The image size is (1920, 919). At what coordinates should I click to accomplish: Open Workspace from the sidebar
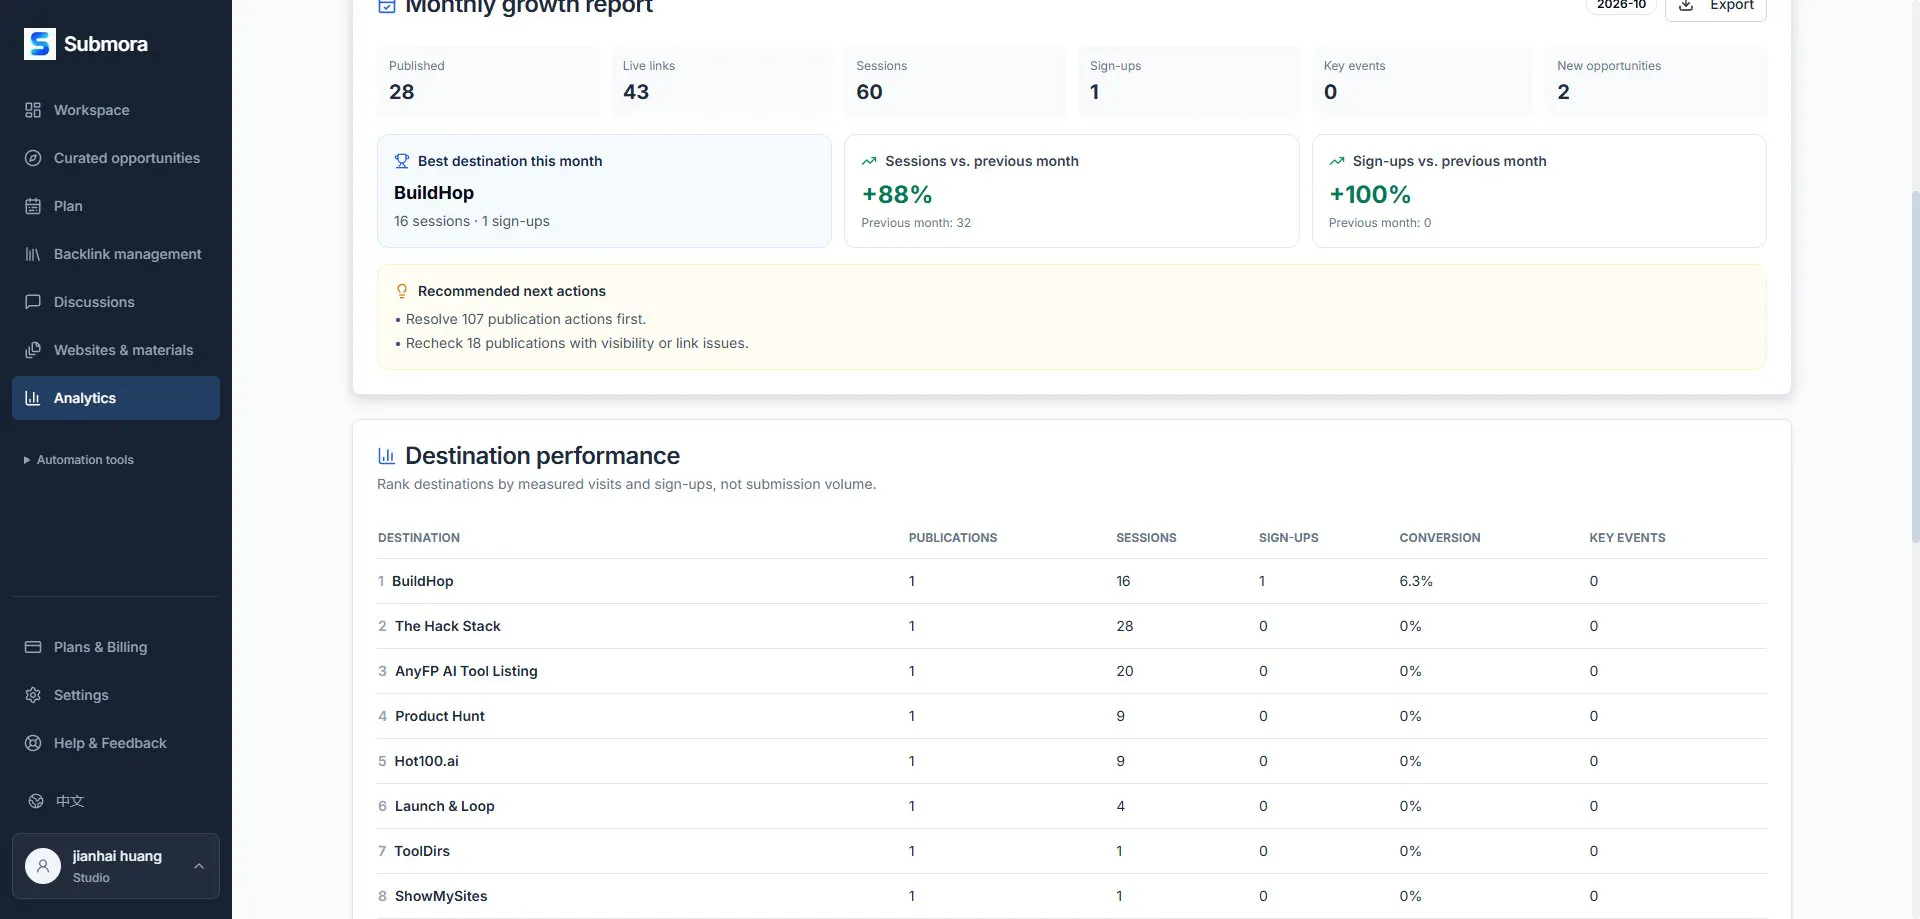[116, 110]
